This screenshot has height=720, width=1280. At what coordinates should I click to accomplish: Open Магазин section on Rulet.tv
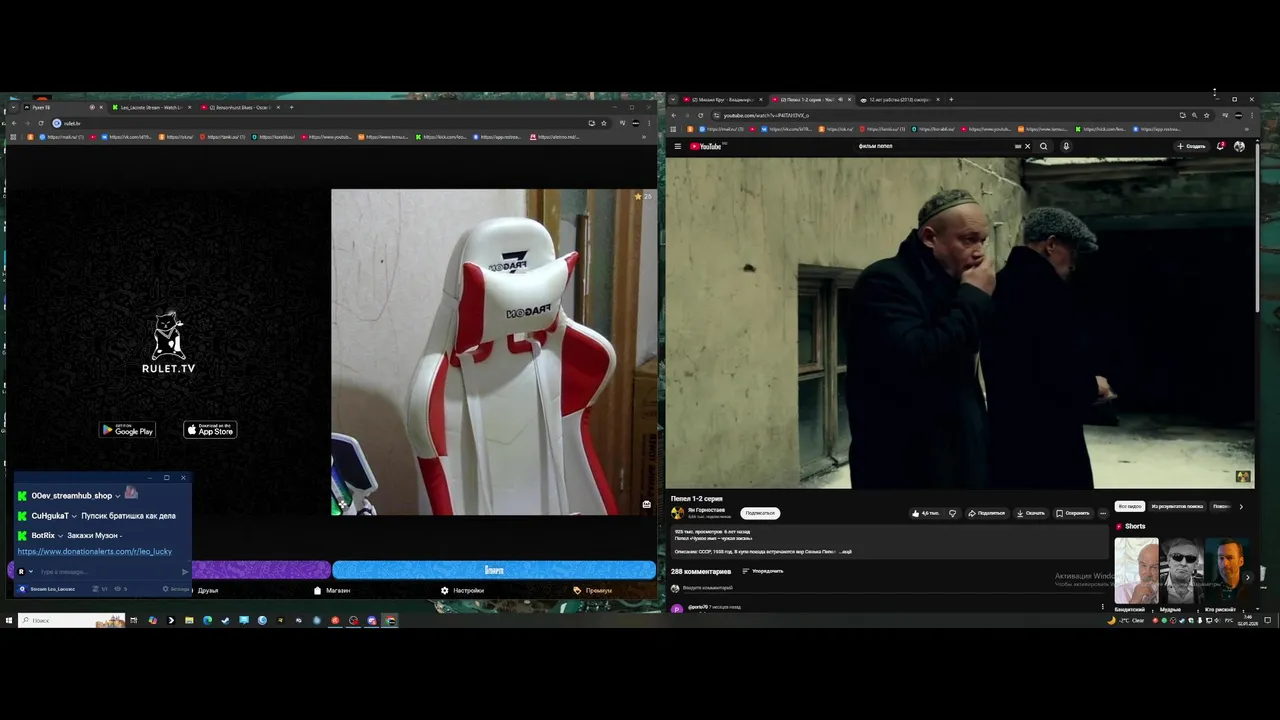coord(333,590)
